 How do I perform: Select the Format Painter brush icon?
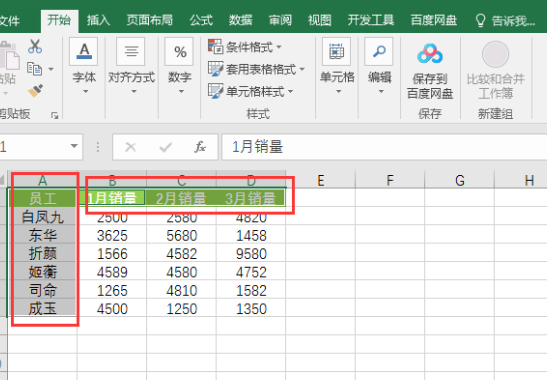pos(35,91)
